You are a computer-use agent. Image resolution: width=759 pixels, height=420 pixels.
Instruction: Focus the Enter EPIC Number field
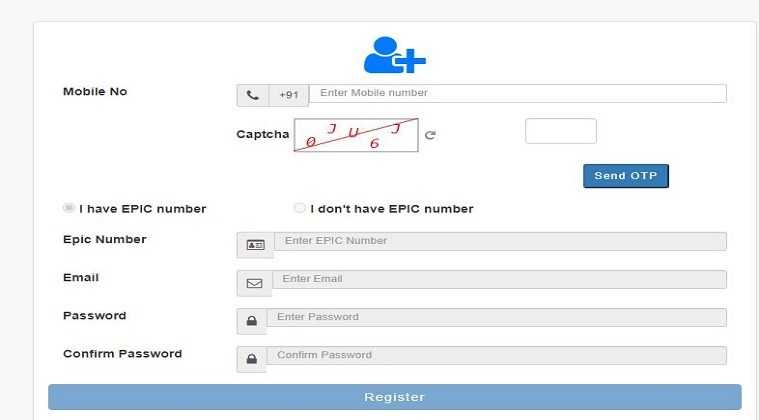click(x=501, y=241)
